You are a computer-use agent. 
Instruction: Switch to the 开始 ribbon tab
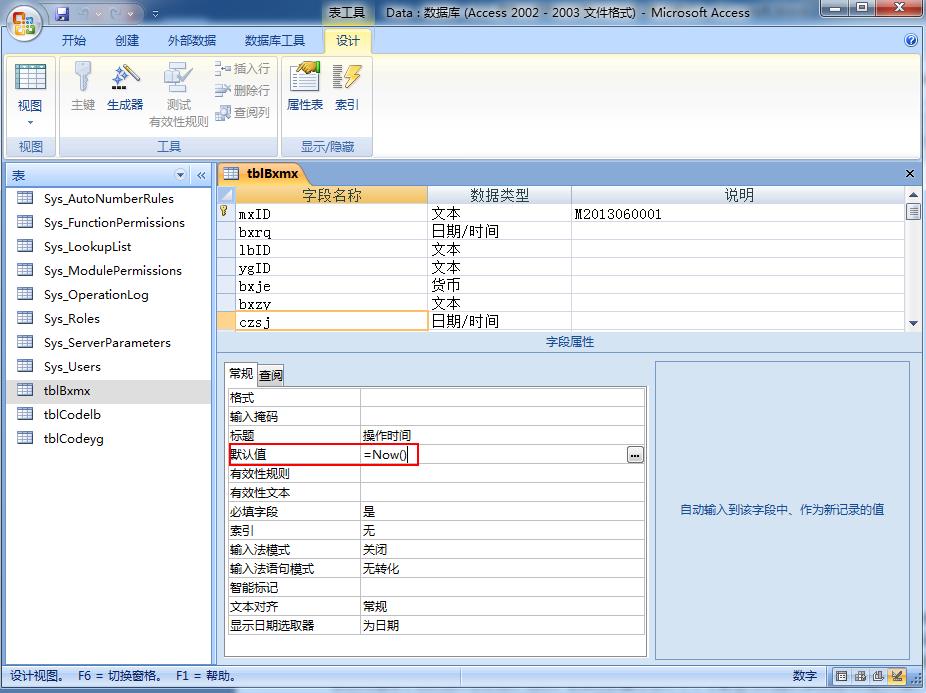74,40
